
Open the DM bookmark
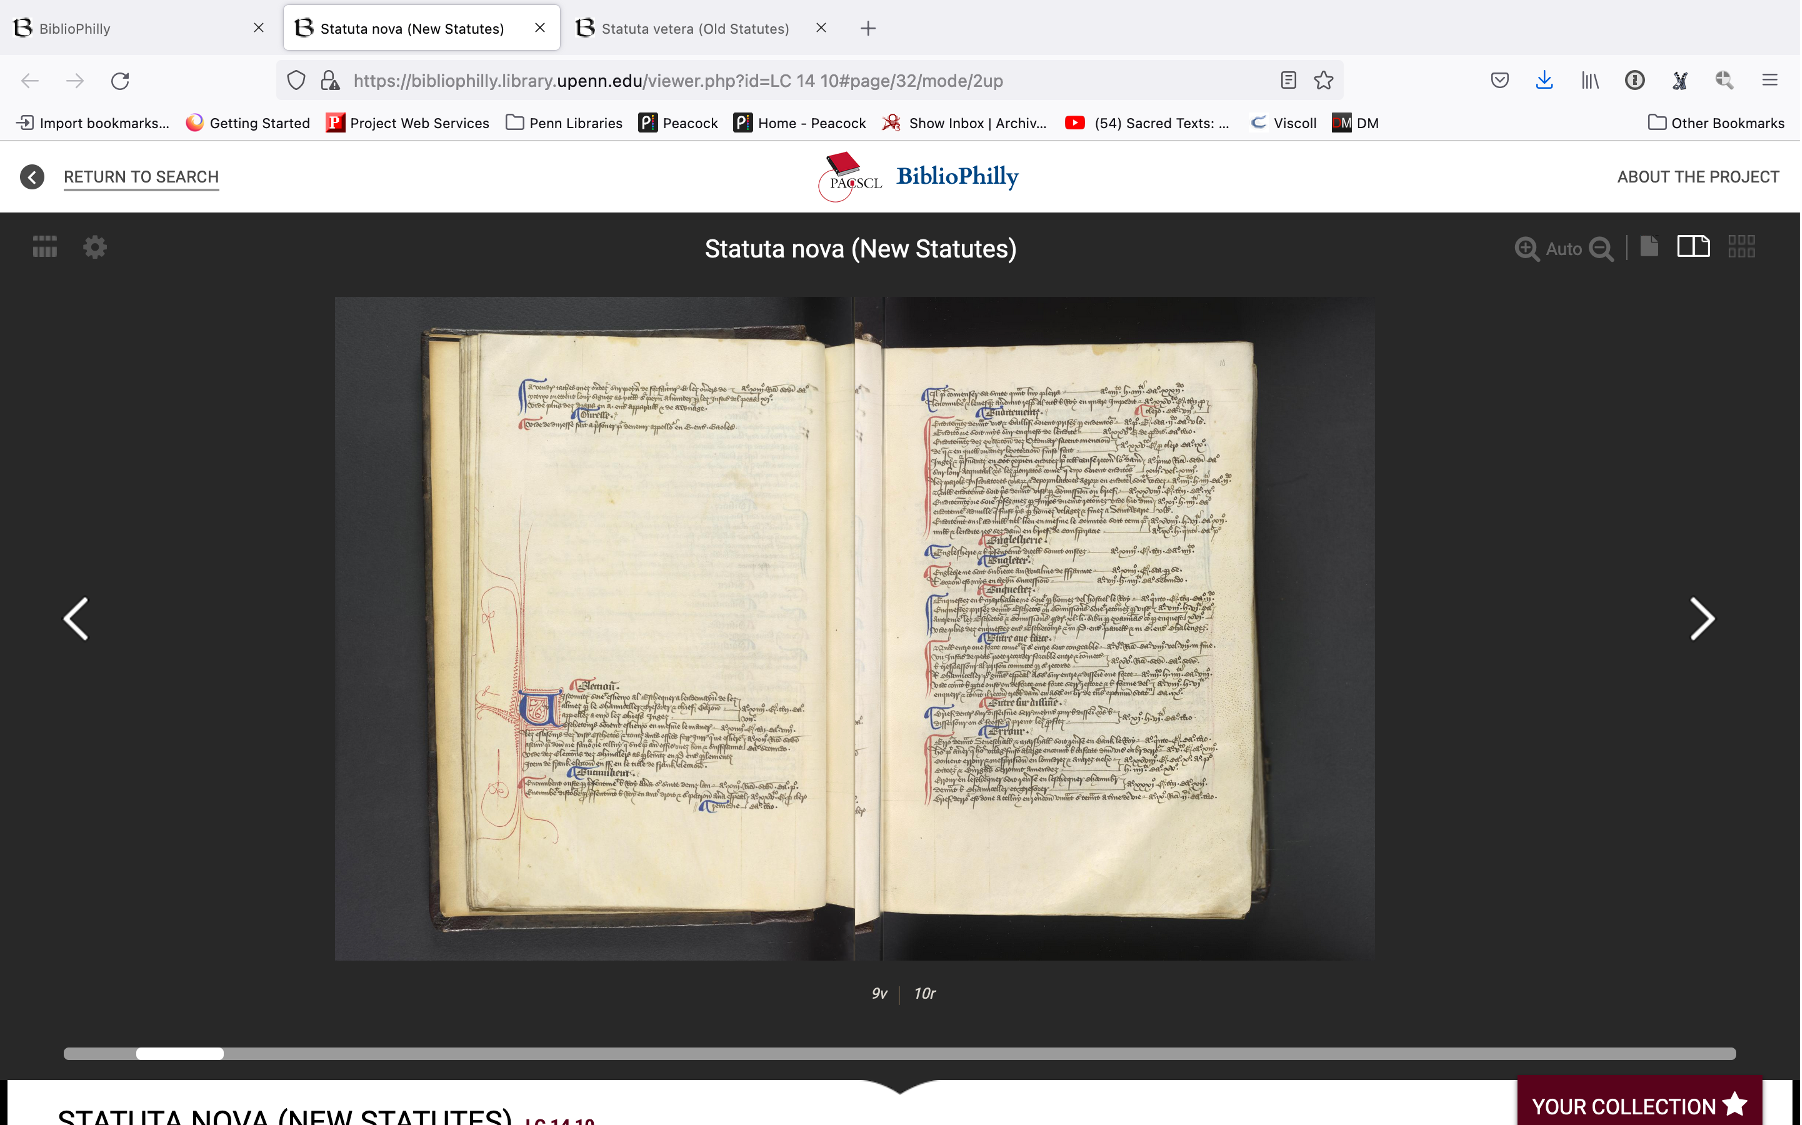pyautogui.click(x=1356, y=123)
